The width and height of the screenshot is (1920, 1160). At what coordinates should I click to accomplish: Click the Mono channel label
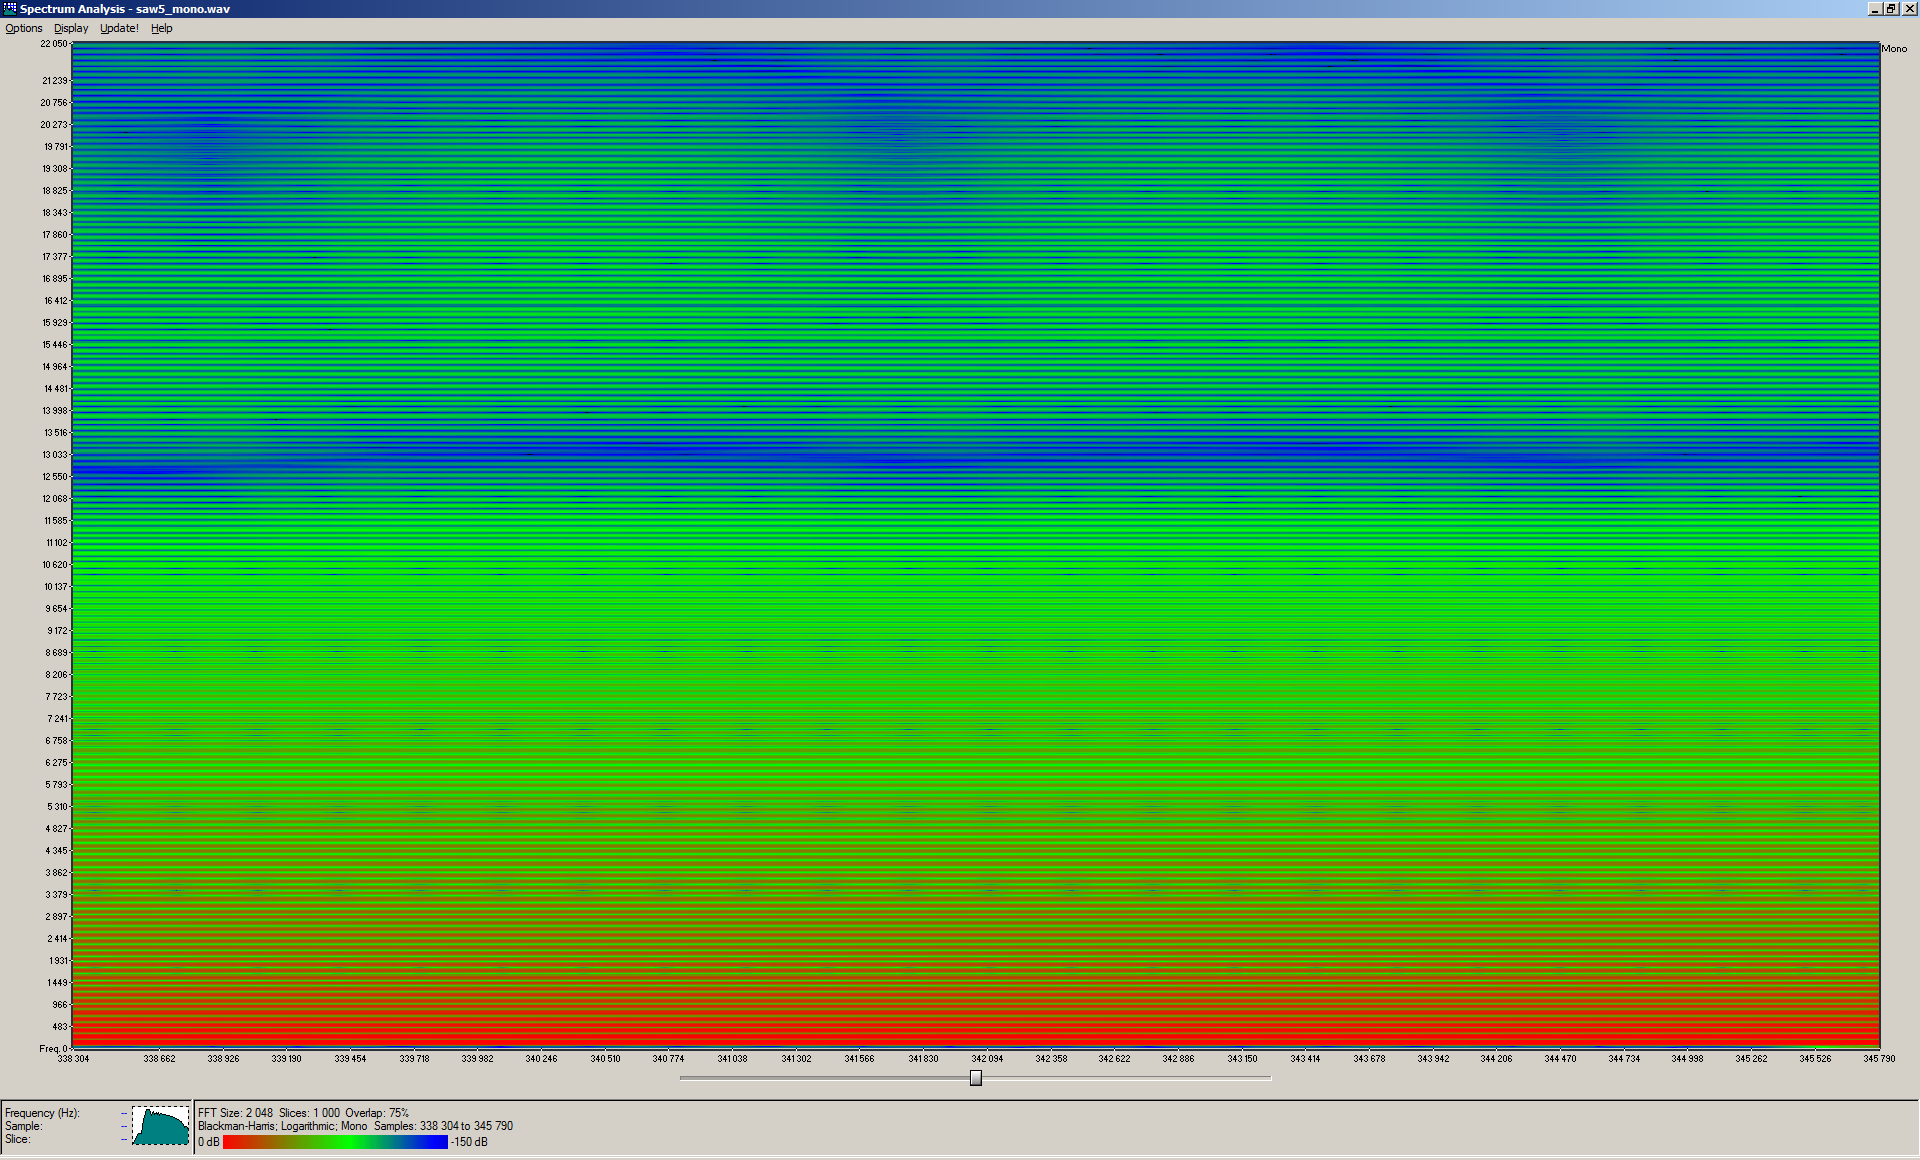pos(1894,48)
